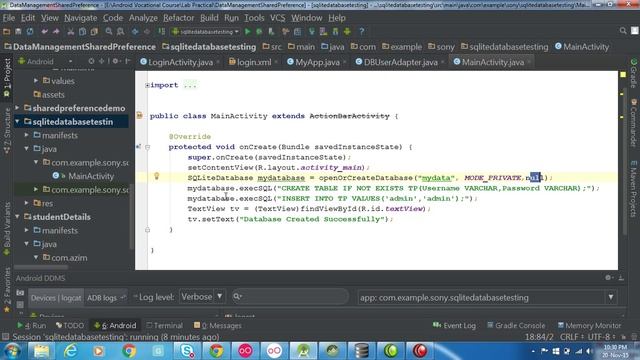Open the Refactor menu
This screenshot has width=640, height=360.
point(178,18)
